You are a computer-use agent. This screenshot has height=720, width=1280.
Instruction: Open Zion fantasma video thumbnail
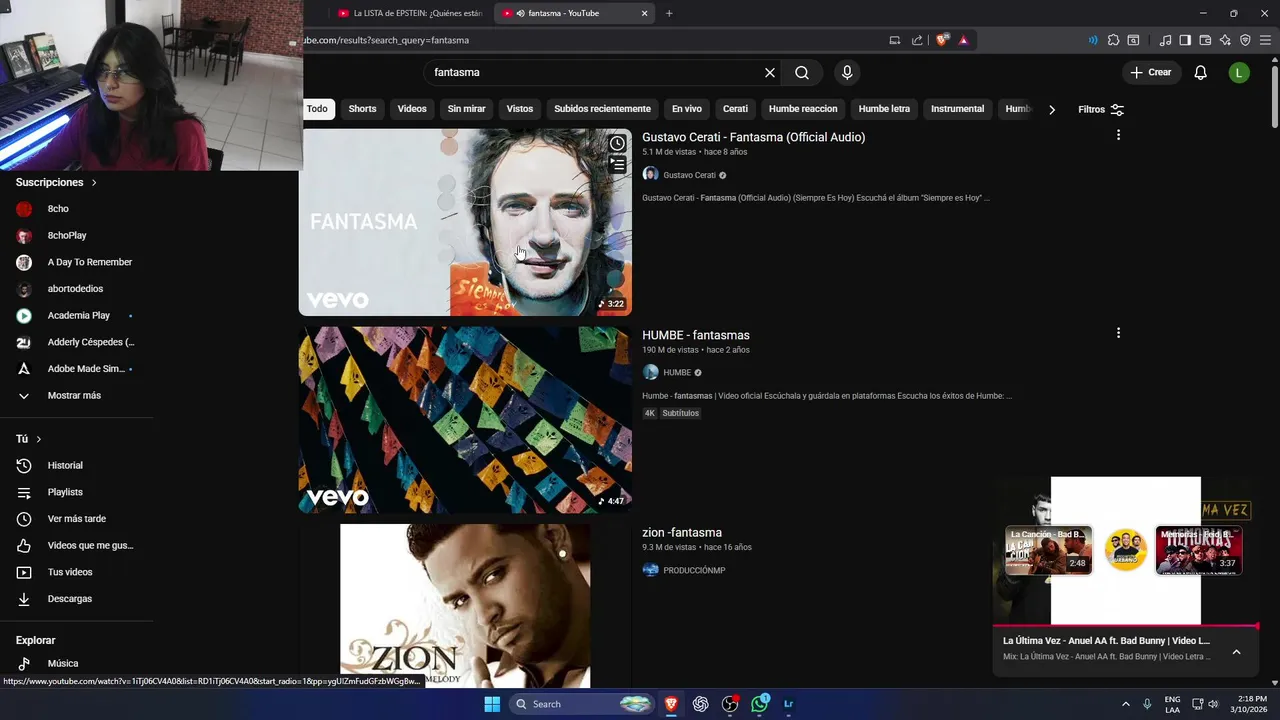pyautogui.click(x=465, y=606)
